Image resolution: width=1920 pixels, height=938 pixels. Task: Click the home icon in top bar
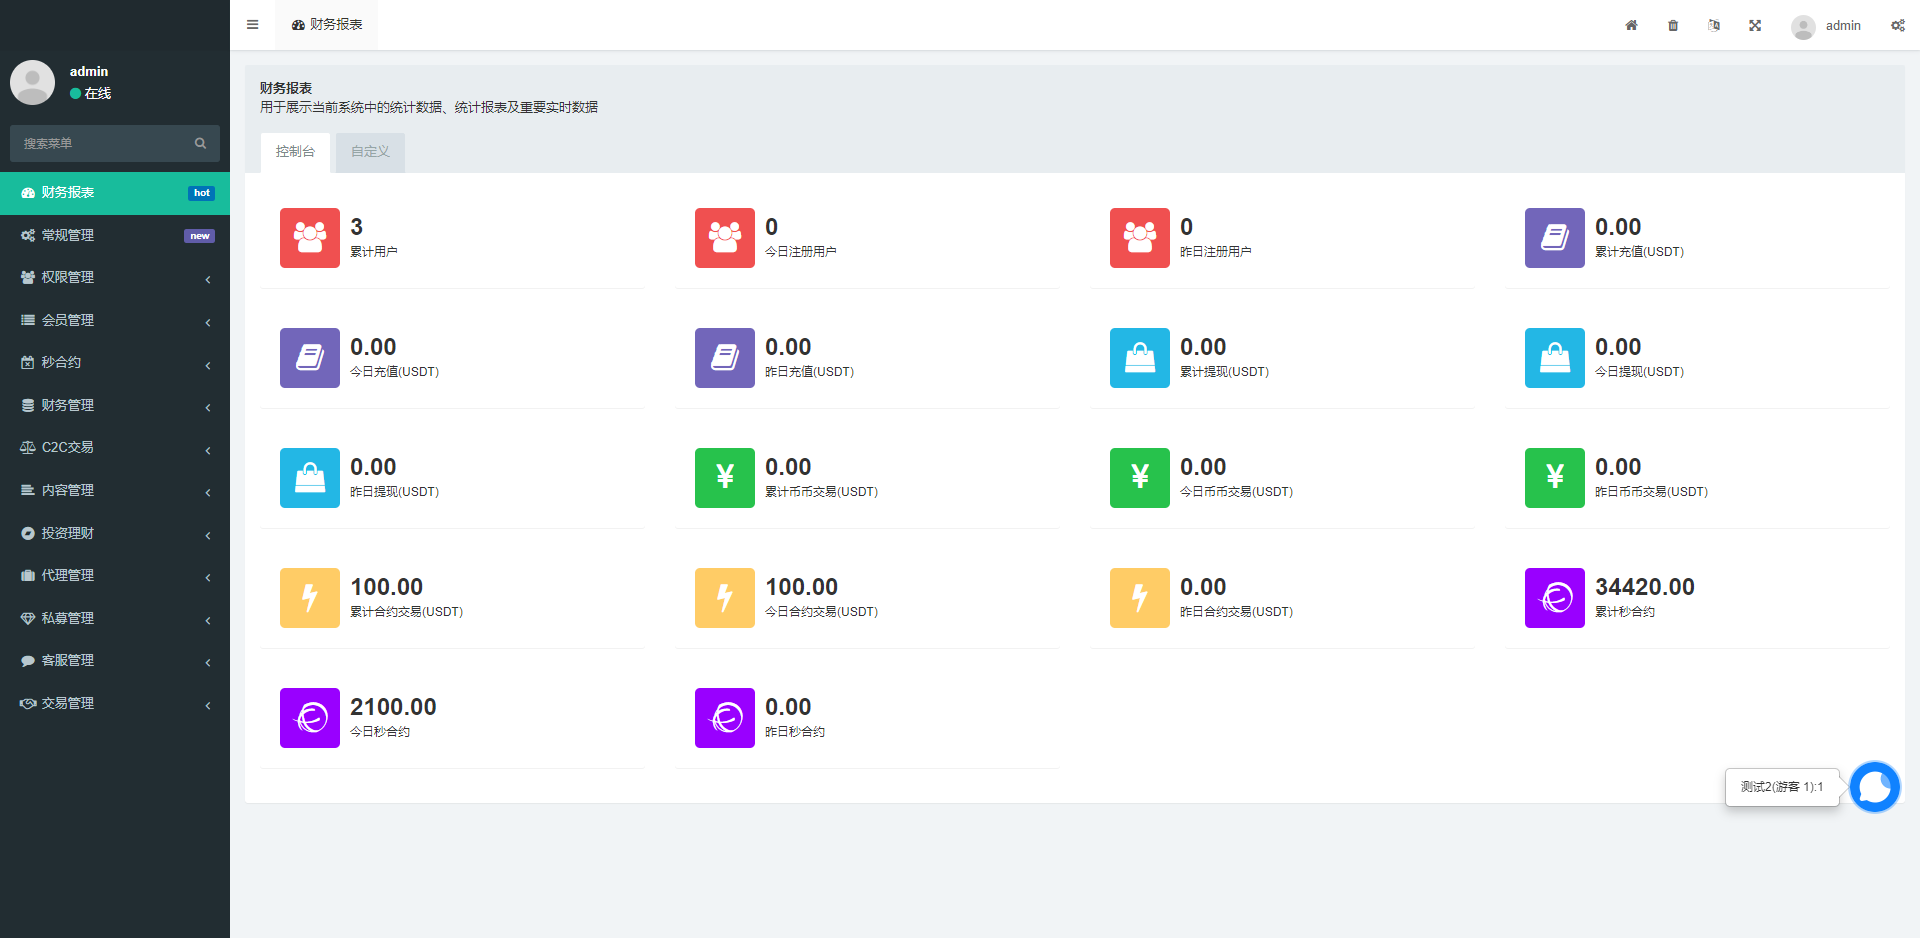pyautogui.click(x=1631, y=25)
